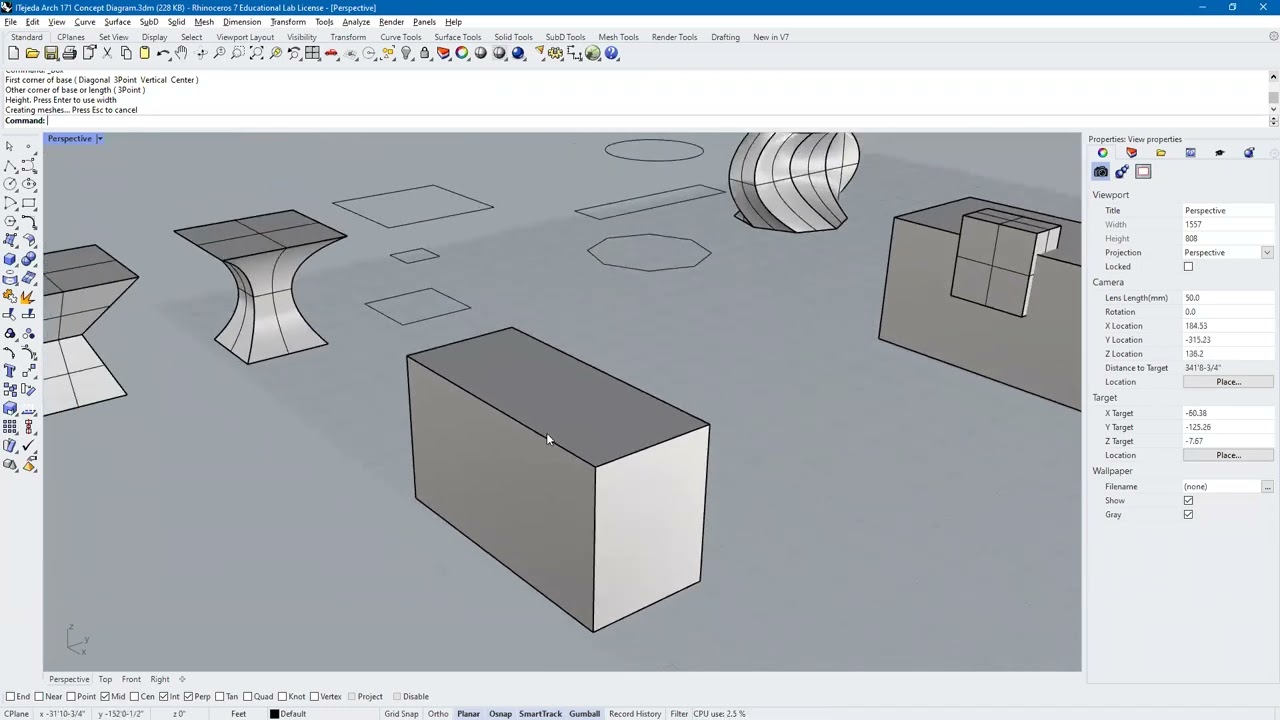Click the Lock padlock icon in the toolbar
Image resolution: width=1280 pixels, height=720 pixels.
(425, 53)
